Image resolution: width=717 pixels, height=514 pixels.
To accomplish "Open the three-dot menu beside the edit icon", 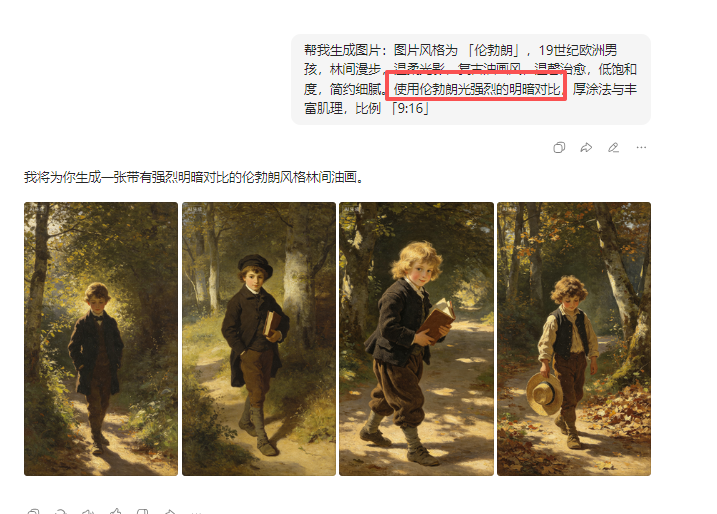I will pyautogui.click(x=641, y=147).
